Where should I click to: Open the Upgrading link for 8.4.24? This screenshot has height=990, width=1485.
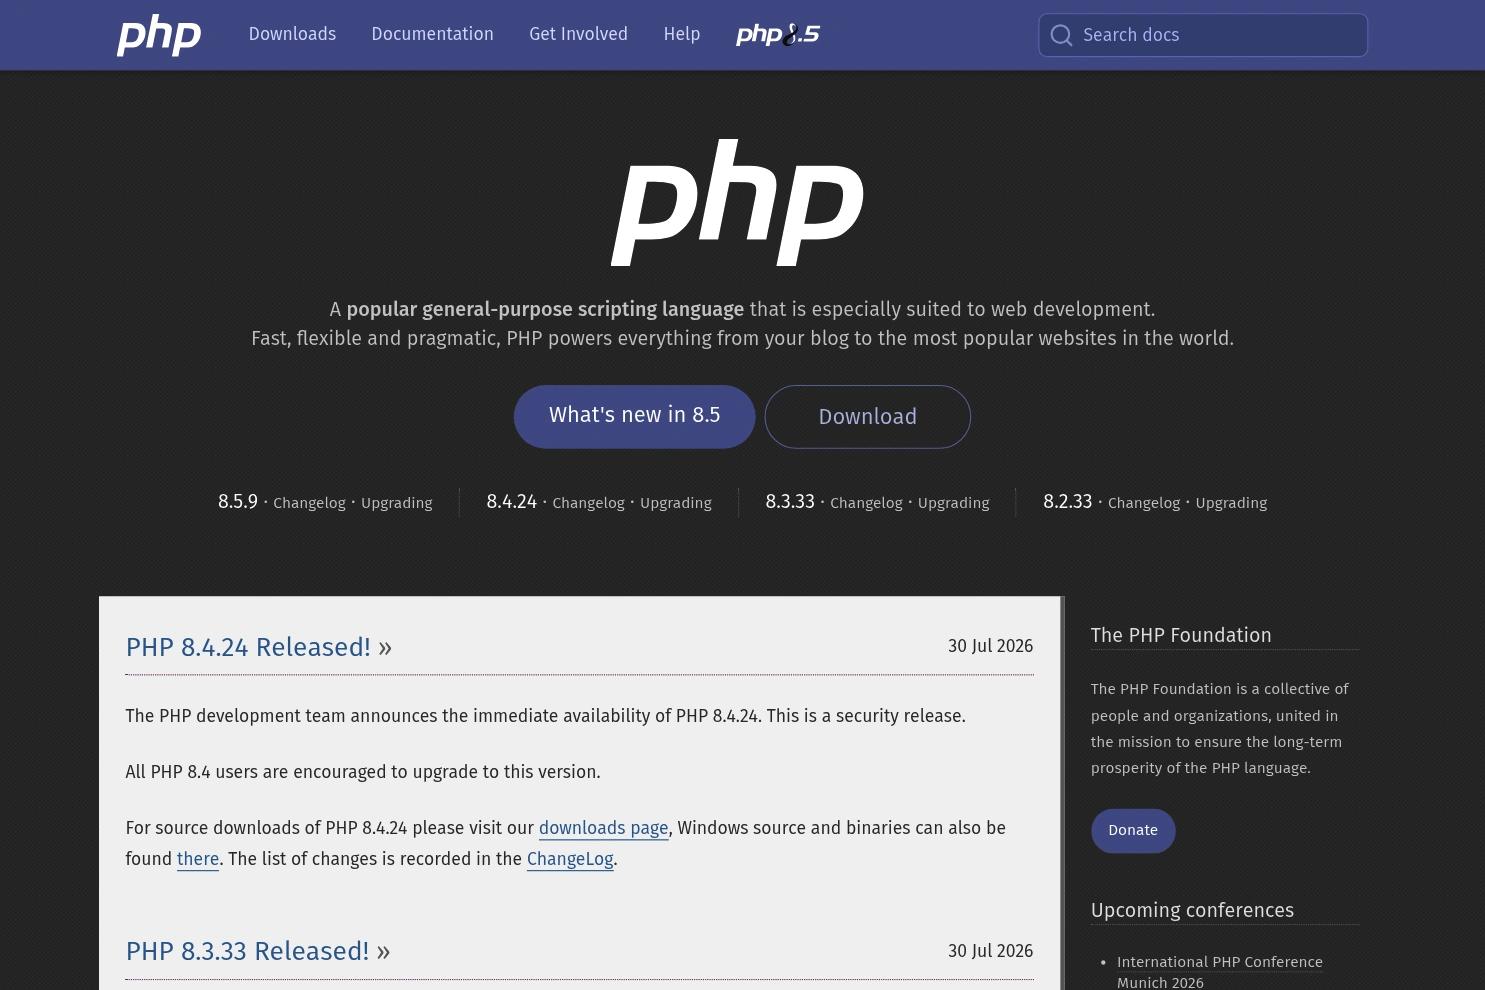(x=675, y=503)
